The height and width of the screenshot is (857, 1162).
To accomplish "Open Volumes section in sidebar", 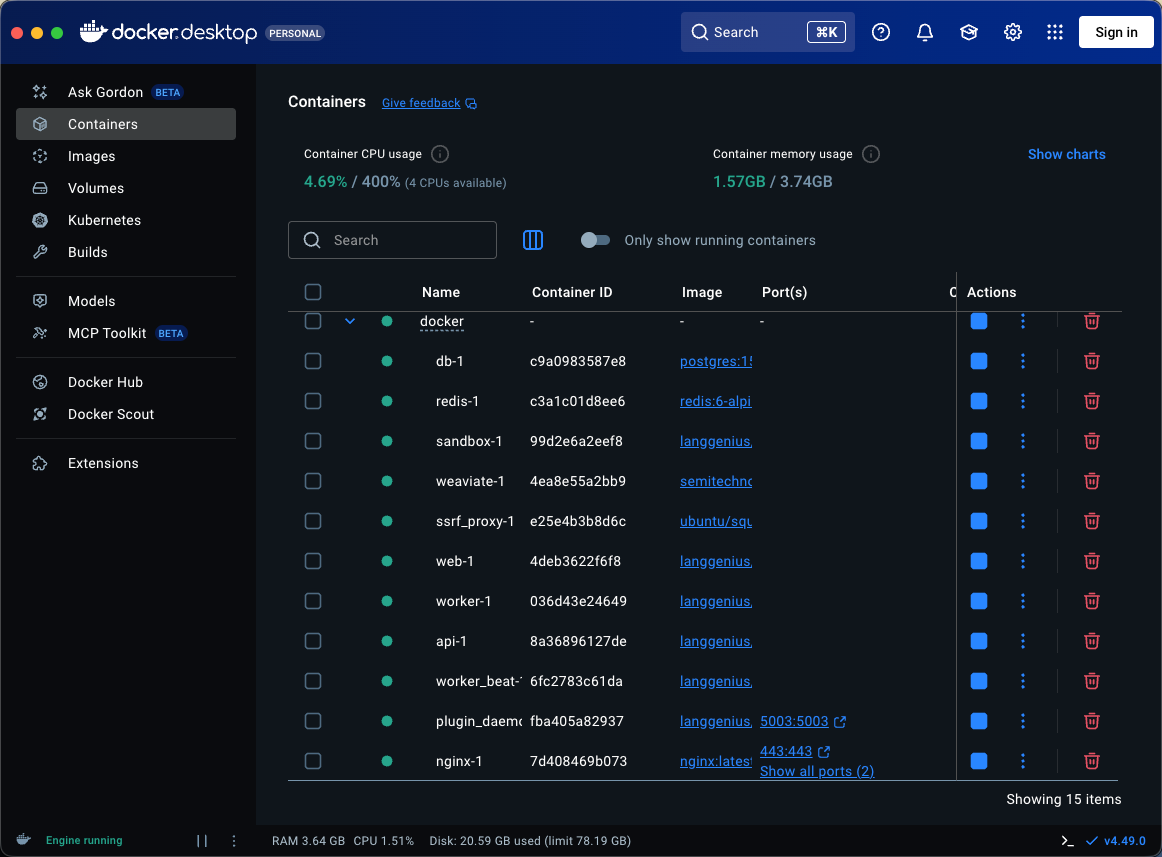I will click(95, 188).
